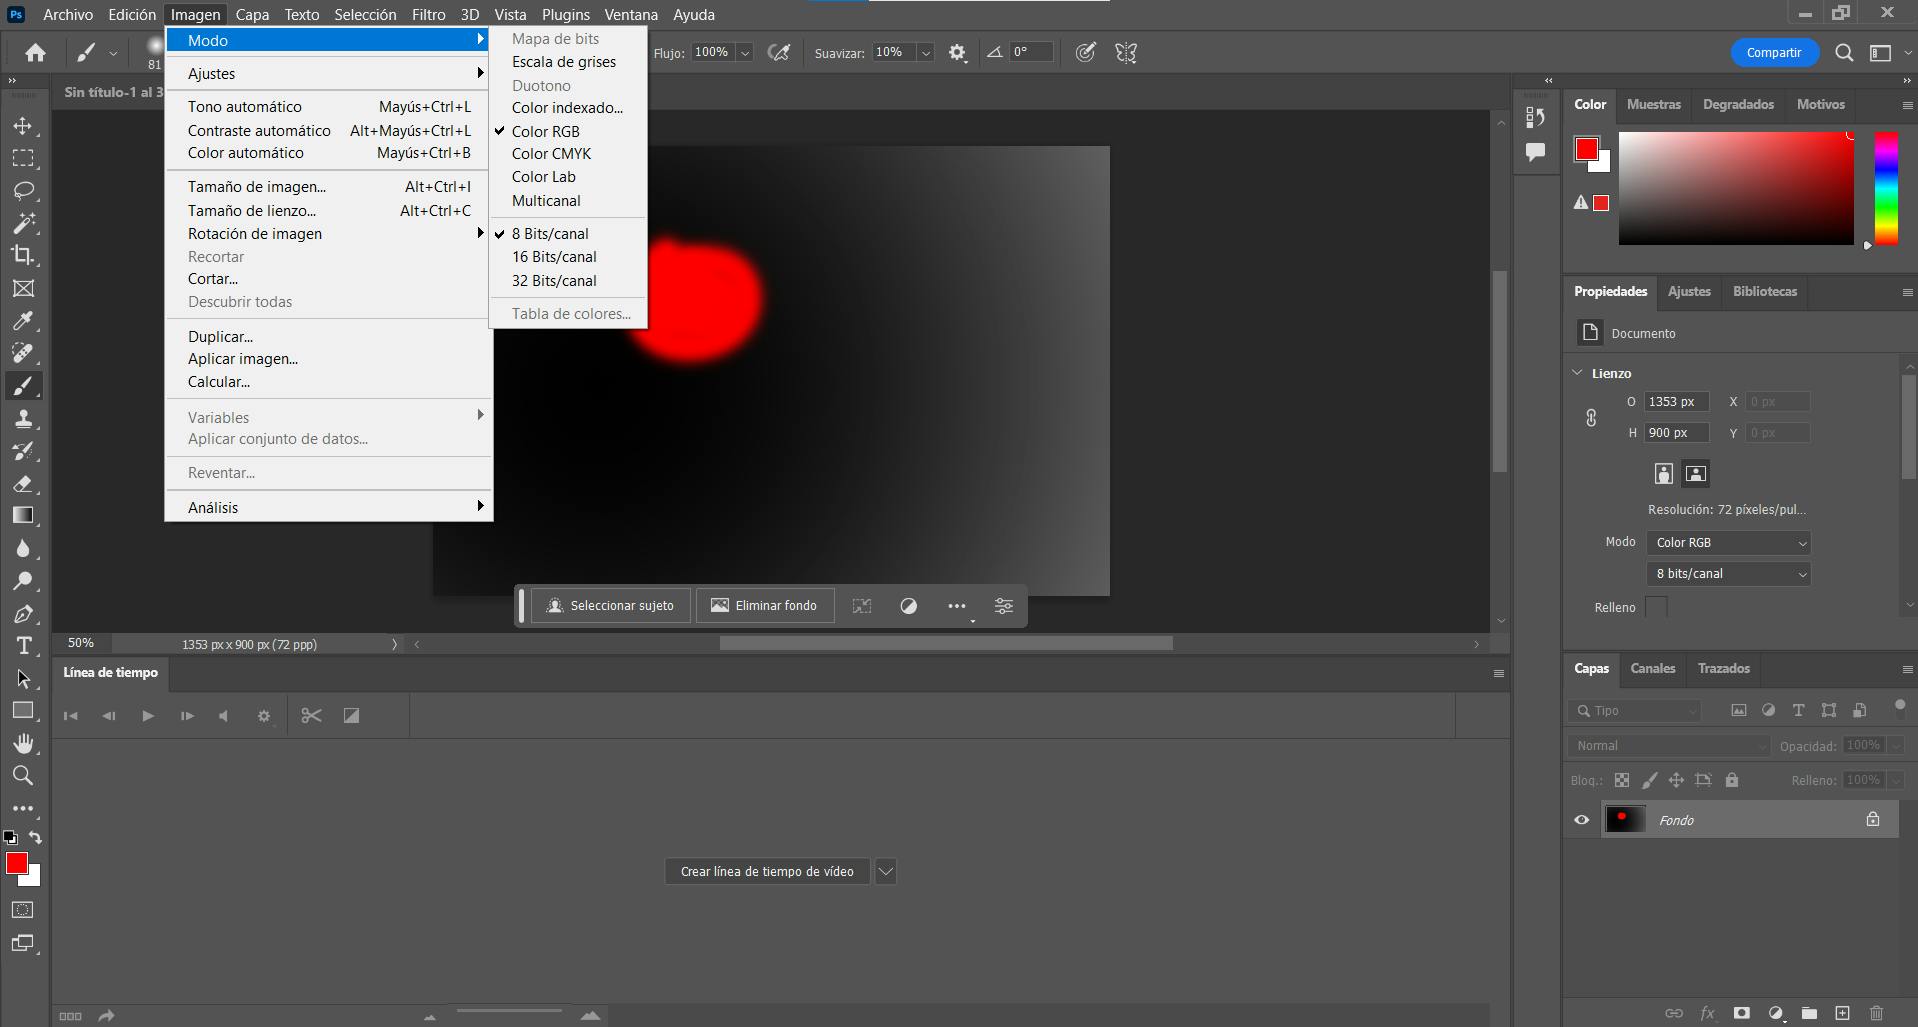Swap foreground and background colors
This screenshot has width=1918, height=1027.
[x=35, y=837]
